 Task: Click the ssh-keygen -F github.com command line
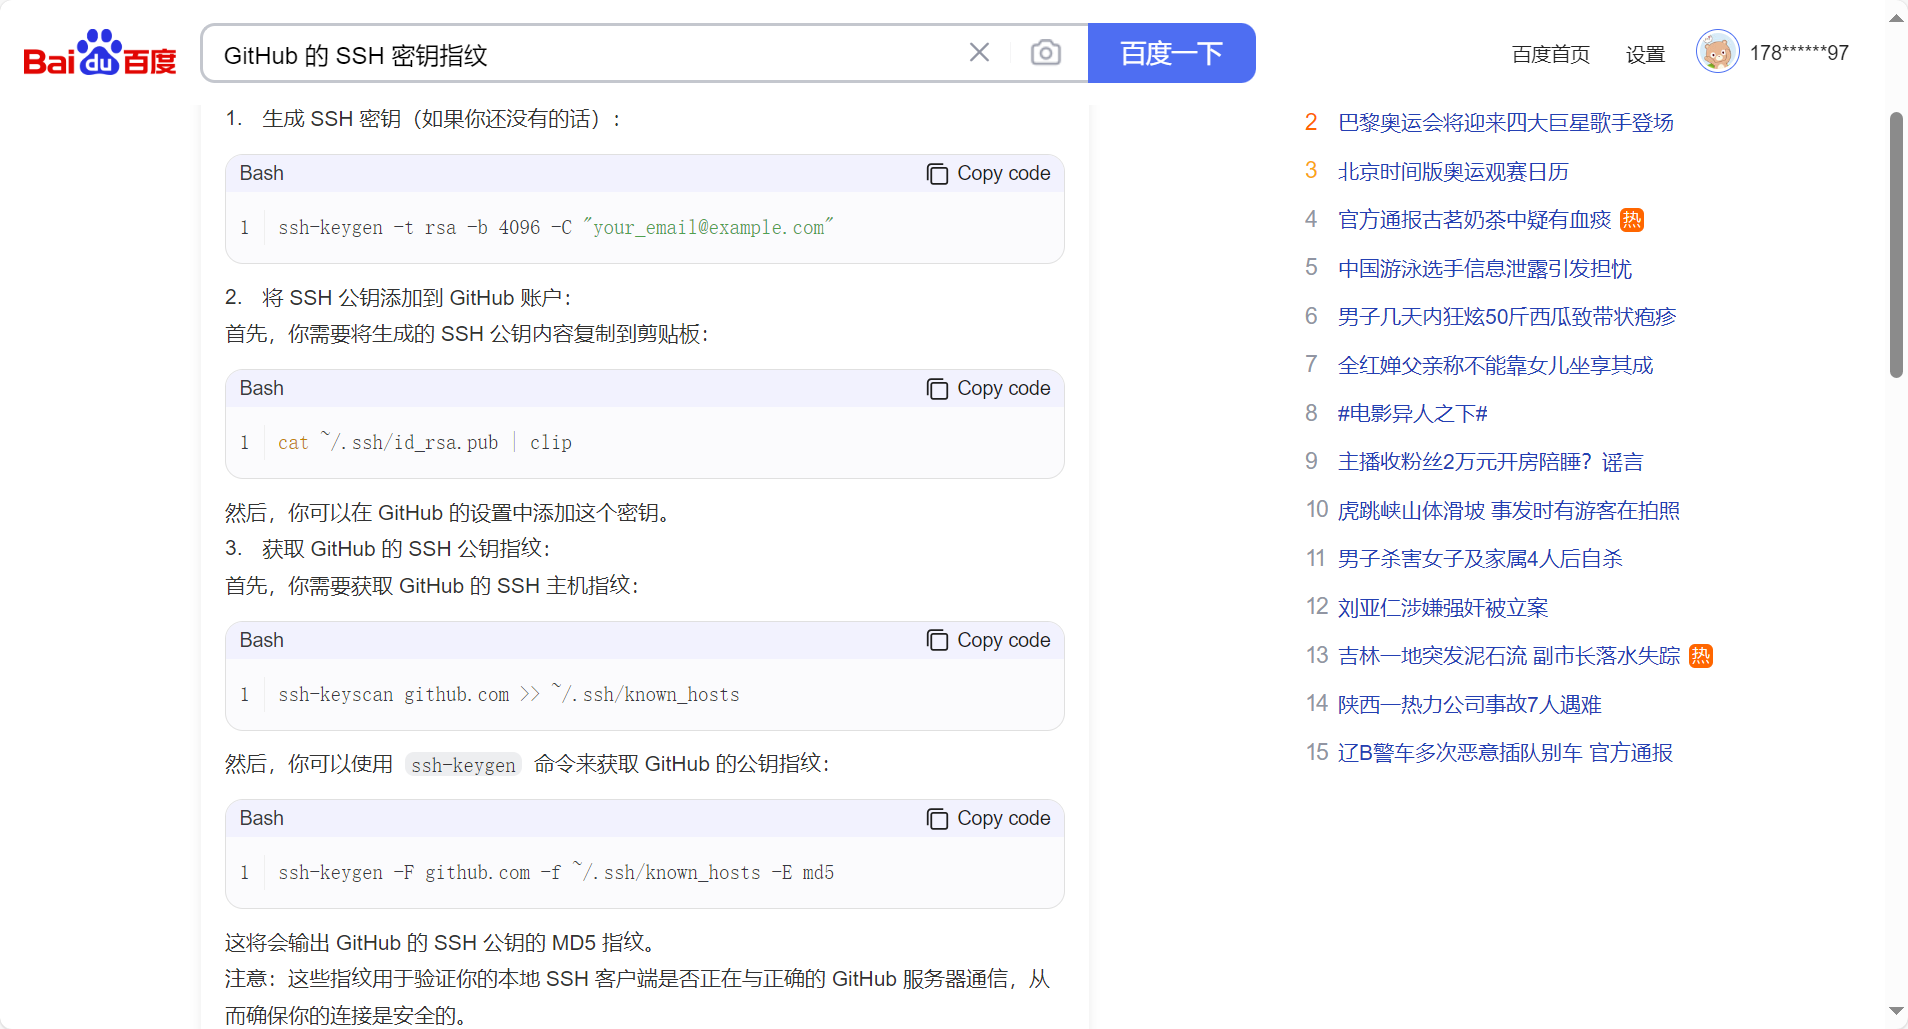556,872
